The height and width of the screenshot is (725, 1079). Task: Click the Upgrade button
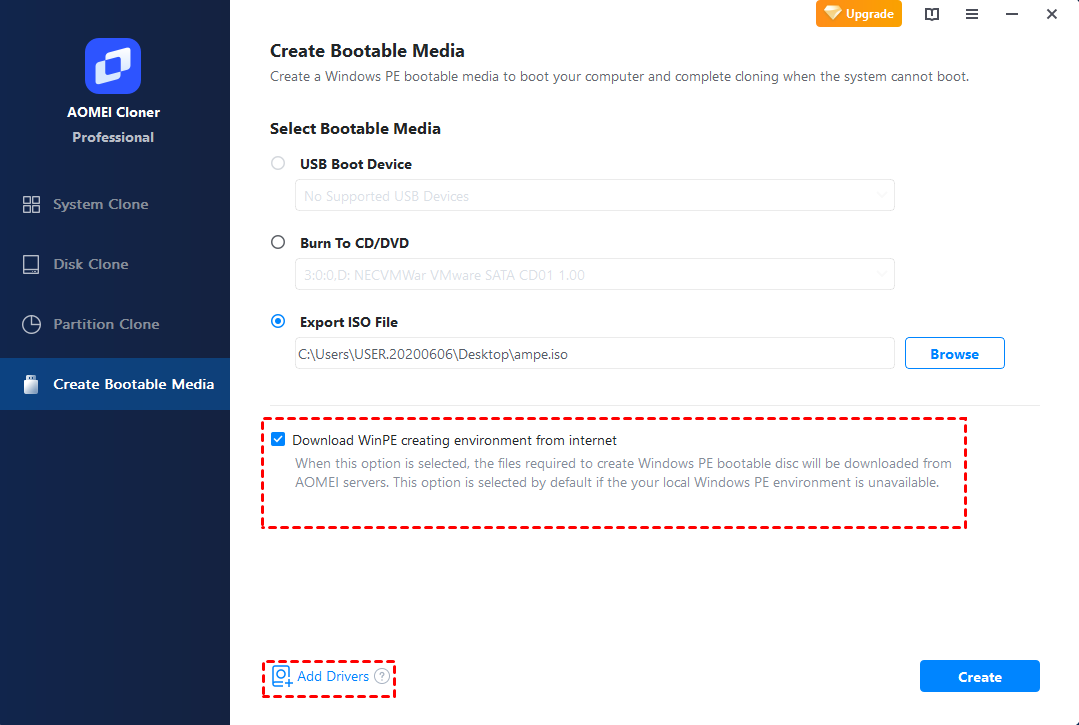[x=859, y=14]
